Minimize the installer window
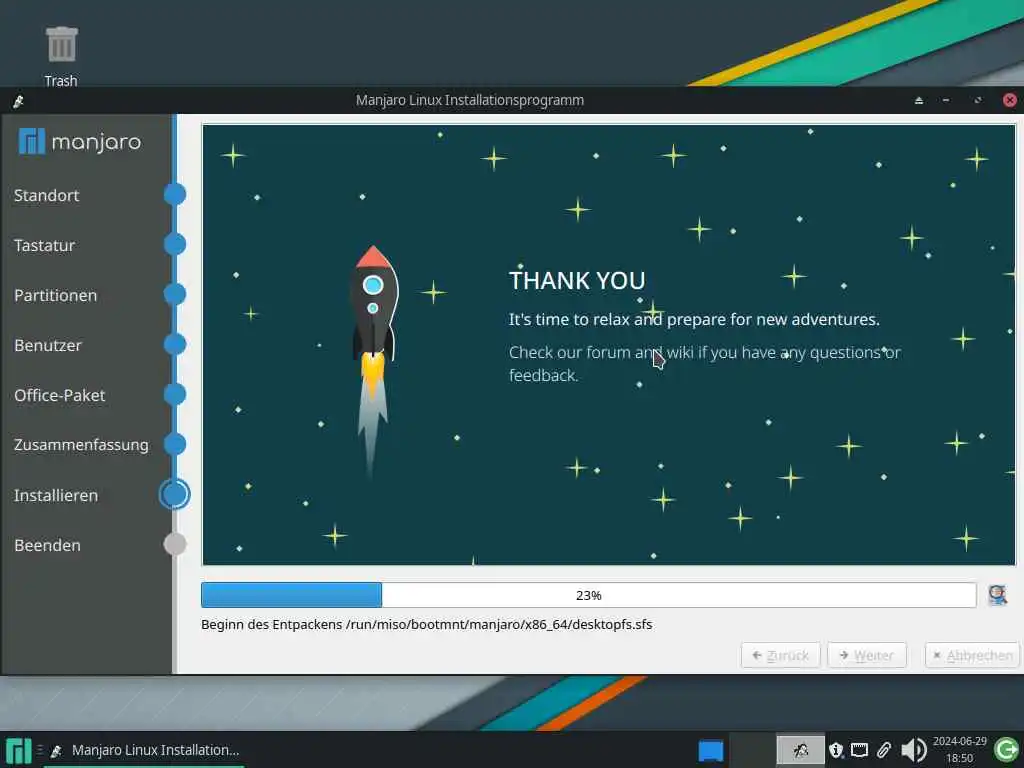This screenshot has width=1024, height=768. [x=946, y=101]
